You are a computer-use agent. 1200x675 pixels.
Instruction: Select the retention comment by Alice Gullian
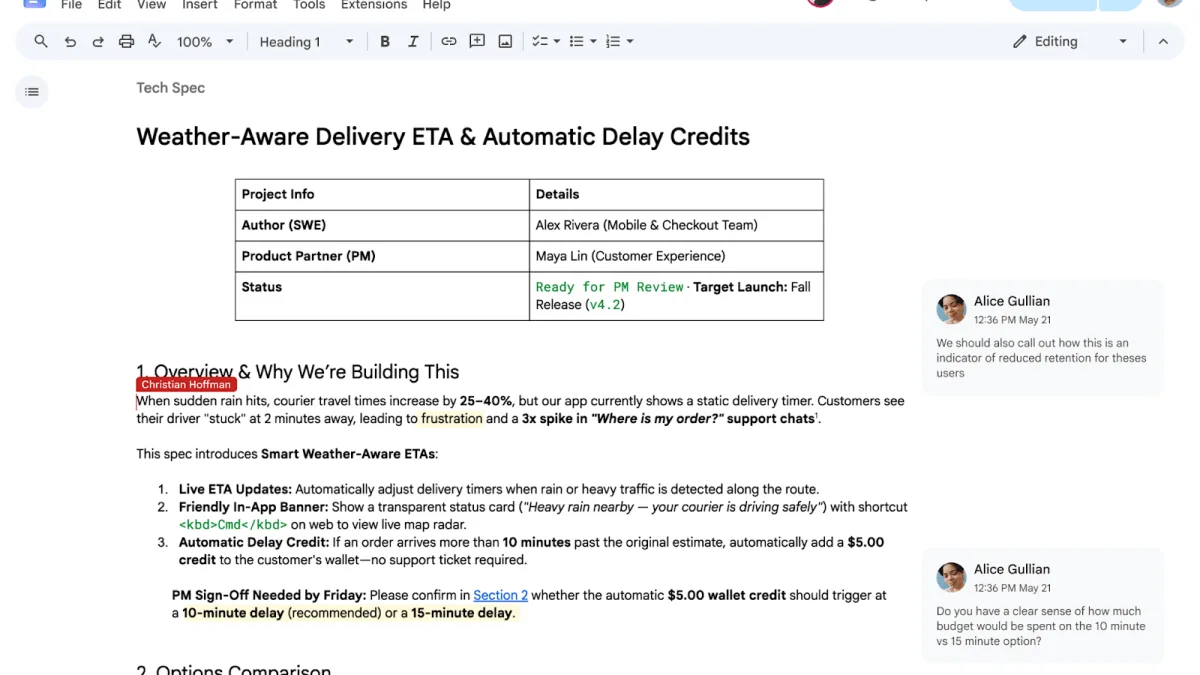[x=1042, y=337]
